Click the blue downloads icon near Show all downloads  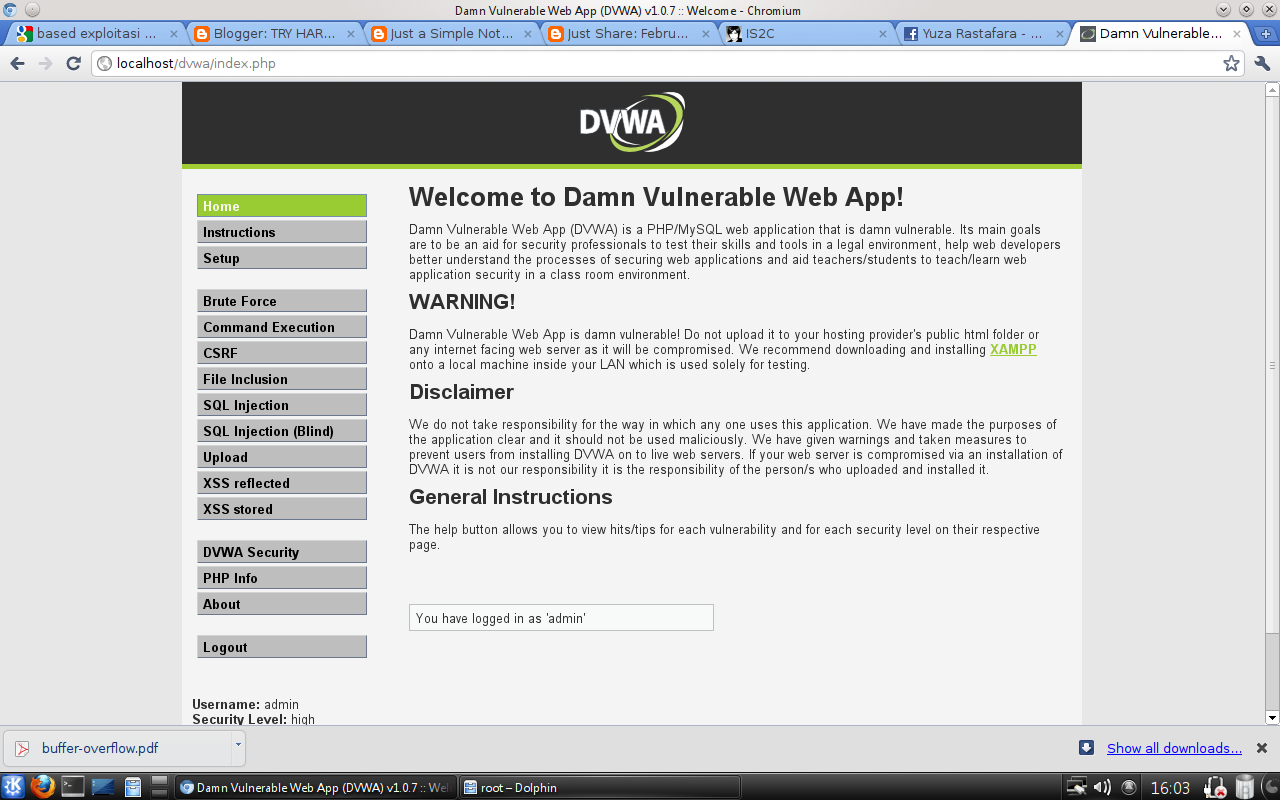click(1085, 748)
